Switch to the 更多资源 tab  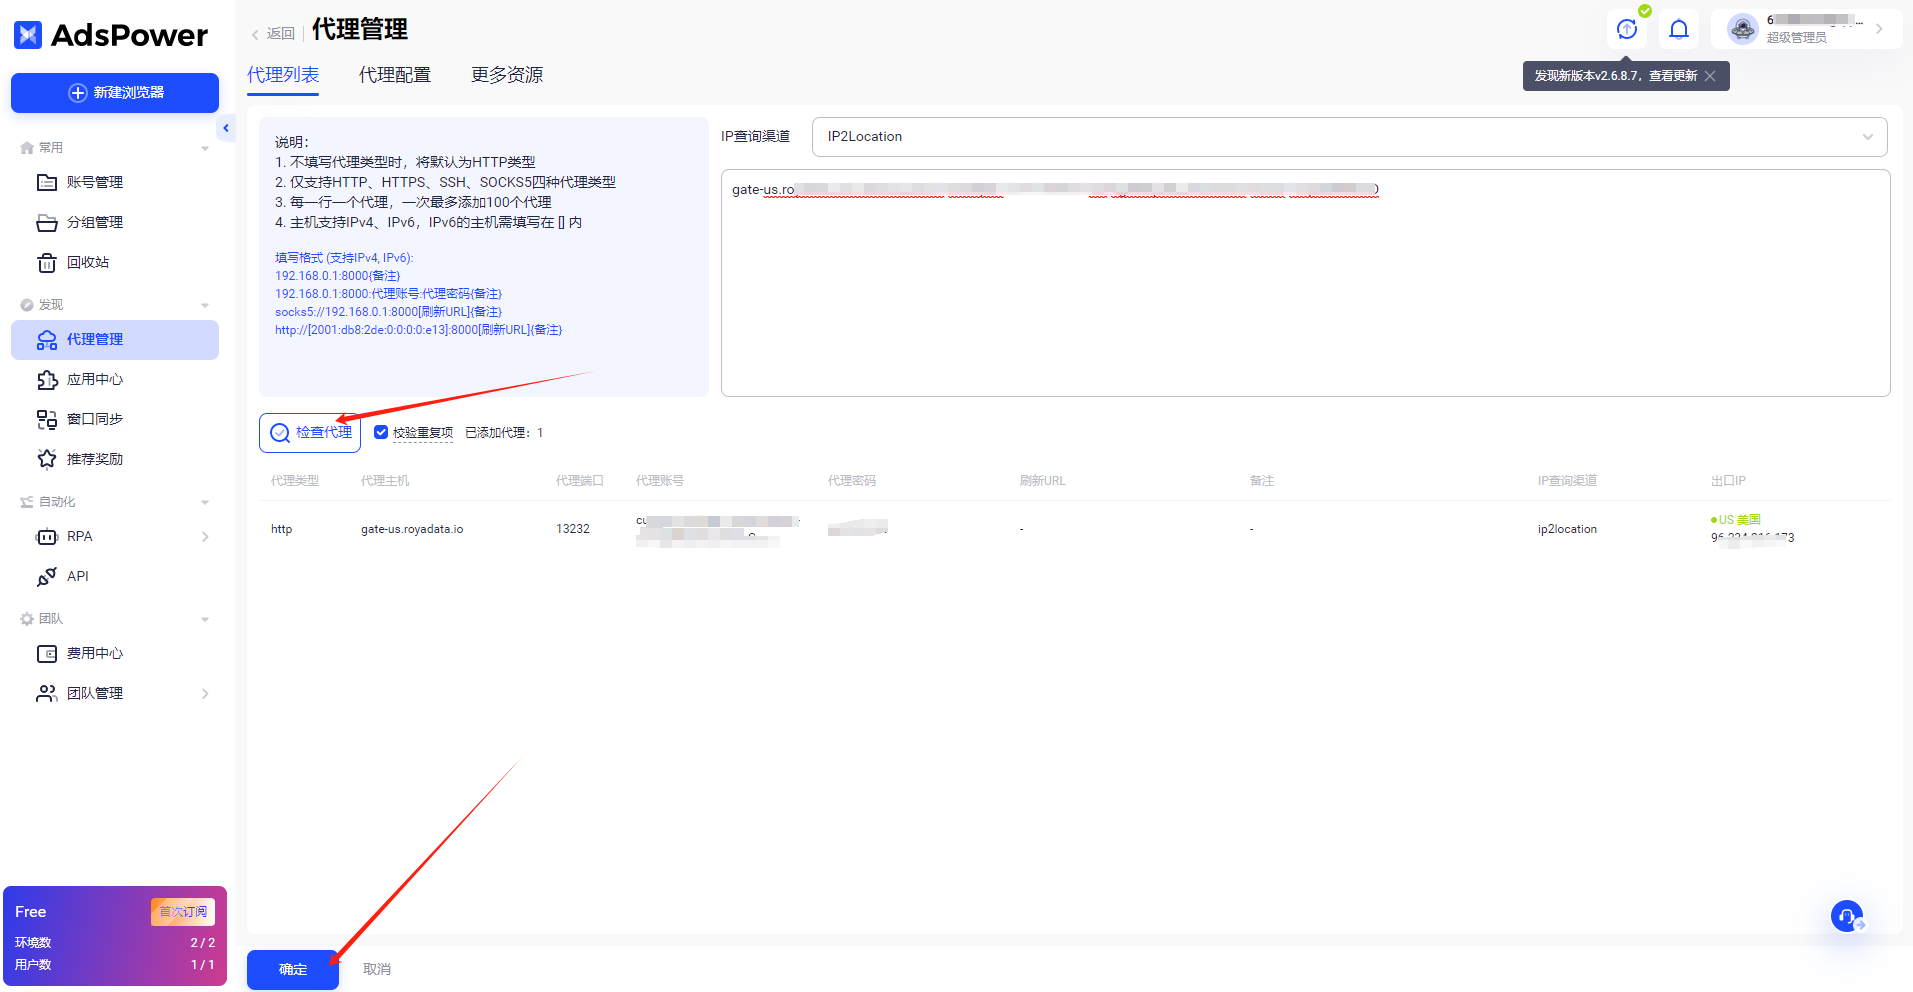[507, 75]
